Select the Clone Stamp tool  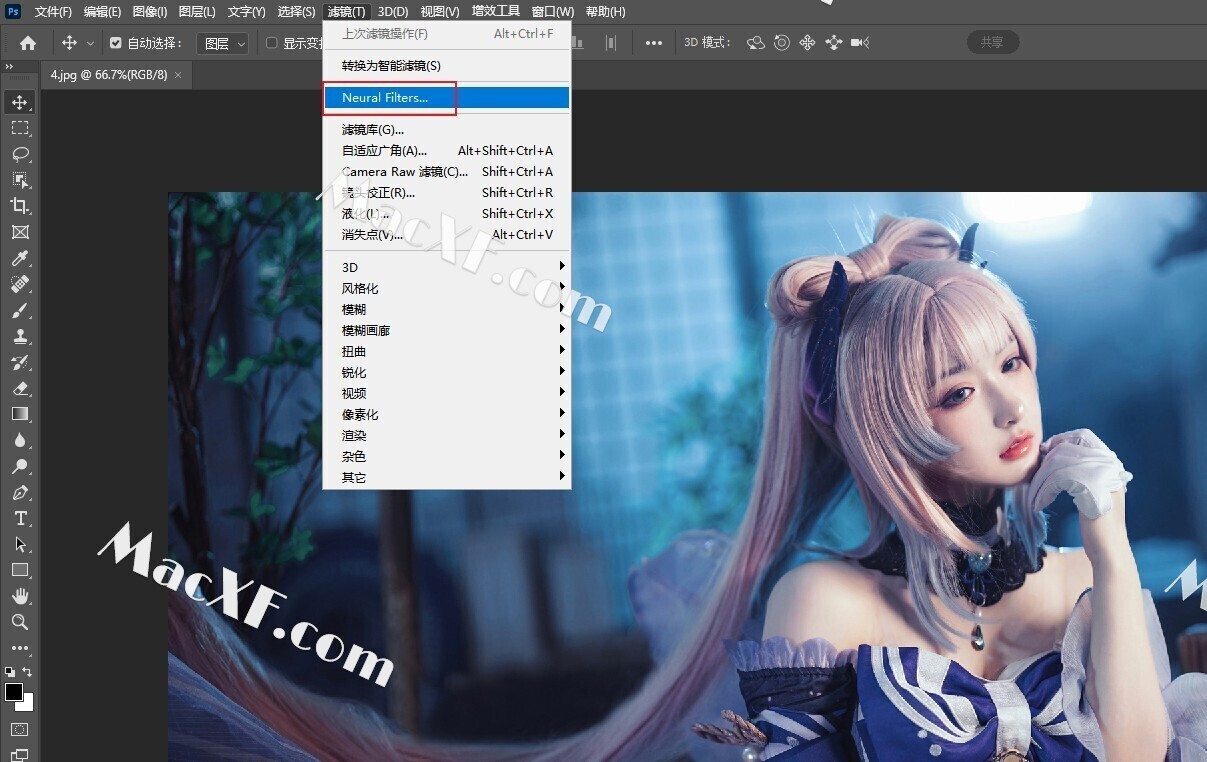[x=20, y=336]
